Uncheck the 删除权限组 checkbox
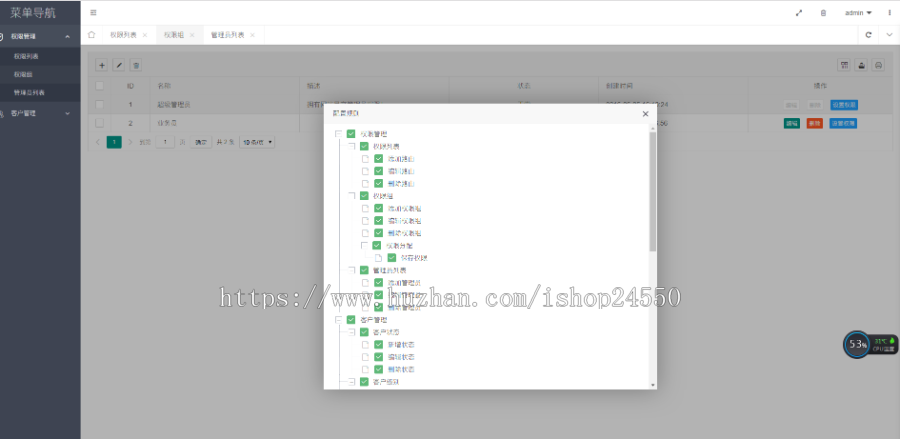The height and width of the screenshot is (439, 900). 378,233
